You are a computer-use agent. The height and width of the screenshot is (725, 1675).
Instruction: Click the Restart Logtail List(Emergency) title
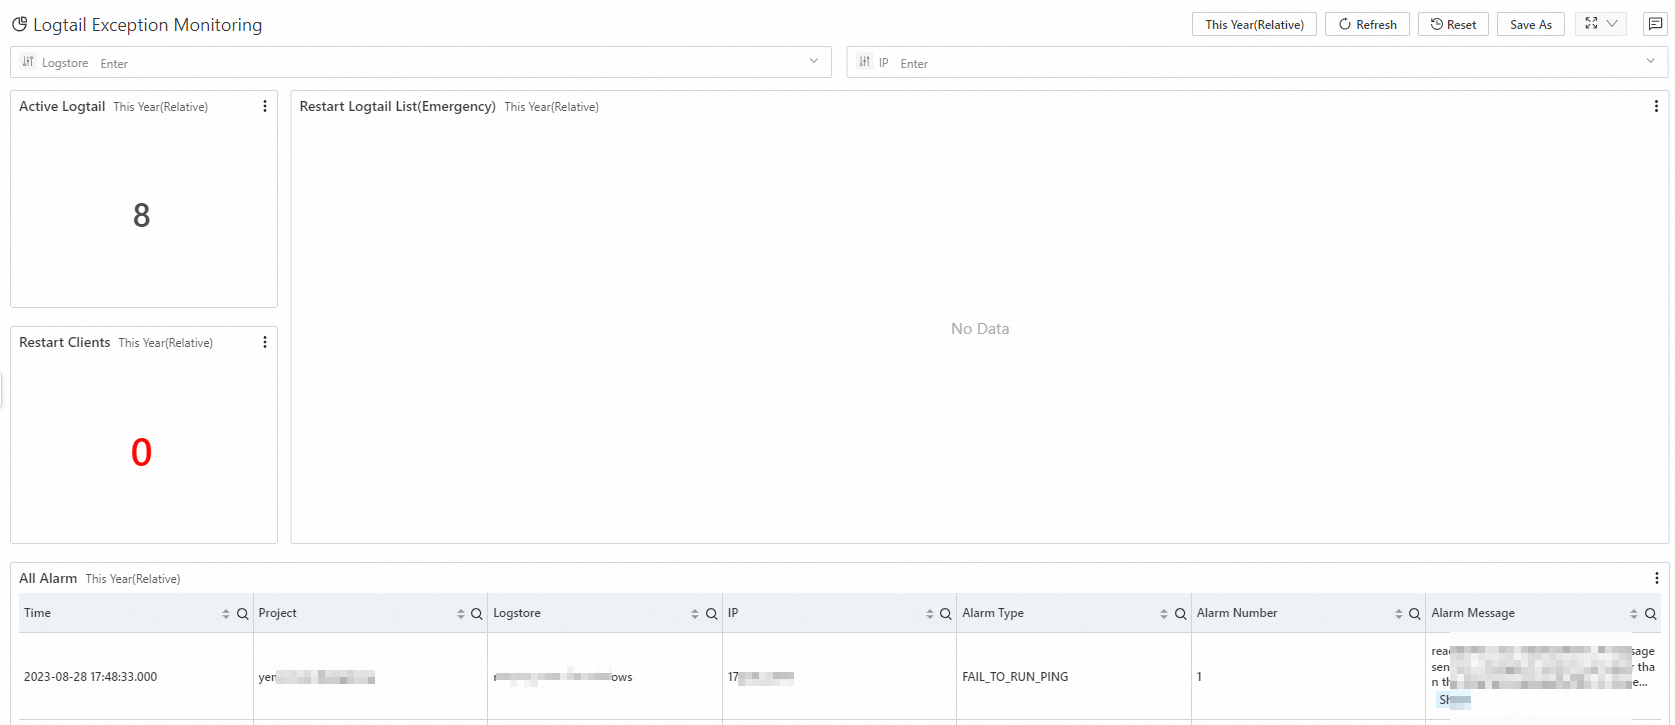tap(398, 106)
